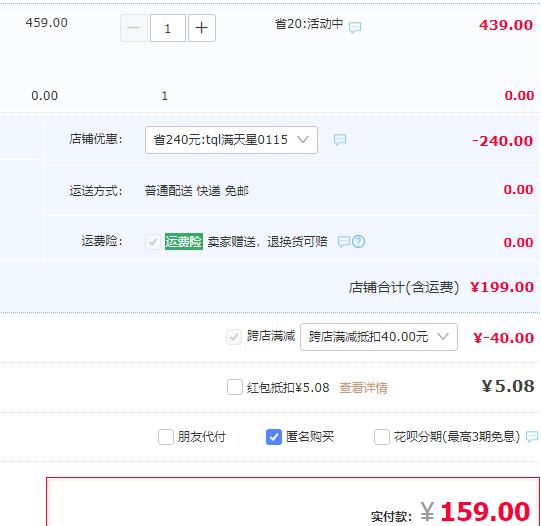The width and height of the screenshot is (541, 526).
Task: Click the green 运费险 badge
Action: [x=184, y=241]
